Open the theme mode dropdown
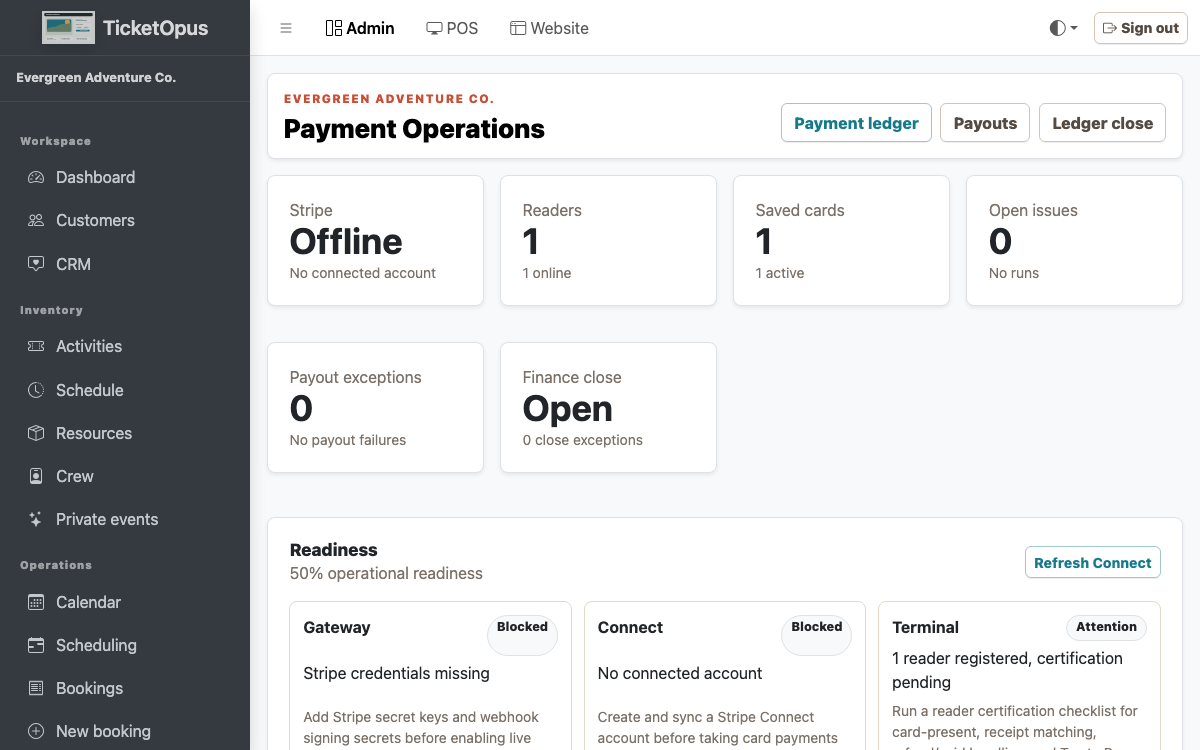This screenshot has width=1200, height=750. [1063, 28]
